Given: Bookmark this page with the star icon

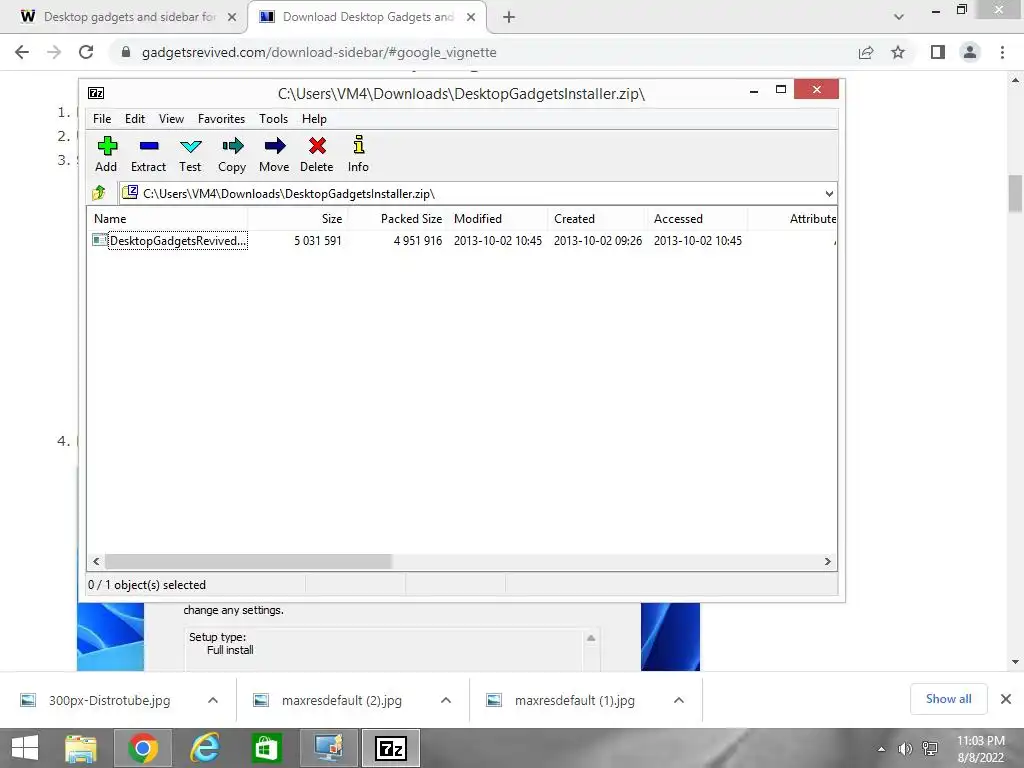Looking at the screenshot, I should [x=898, y=52].
